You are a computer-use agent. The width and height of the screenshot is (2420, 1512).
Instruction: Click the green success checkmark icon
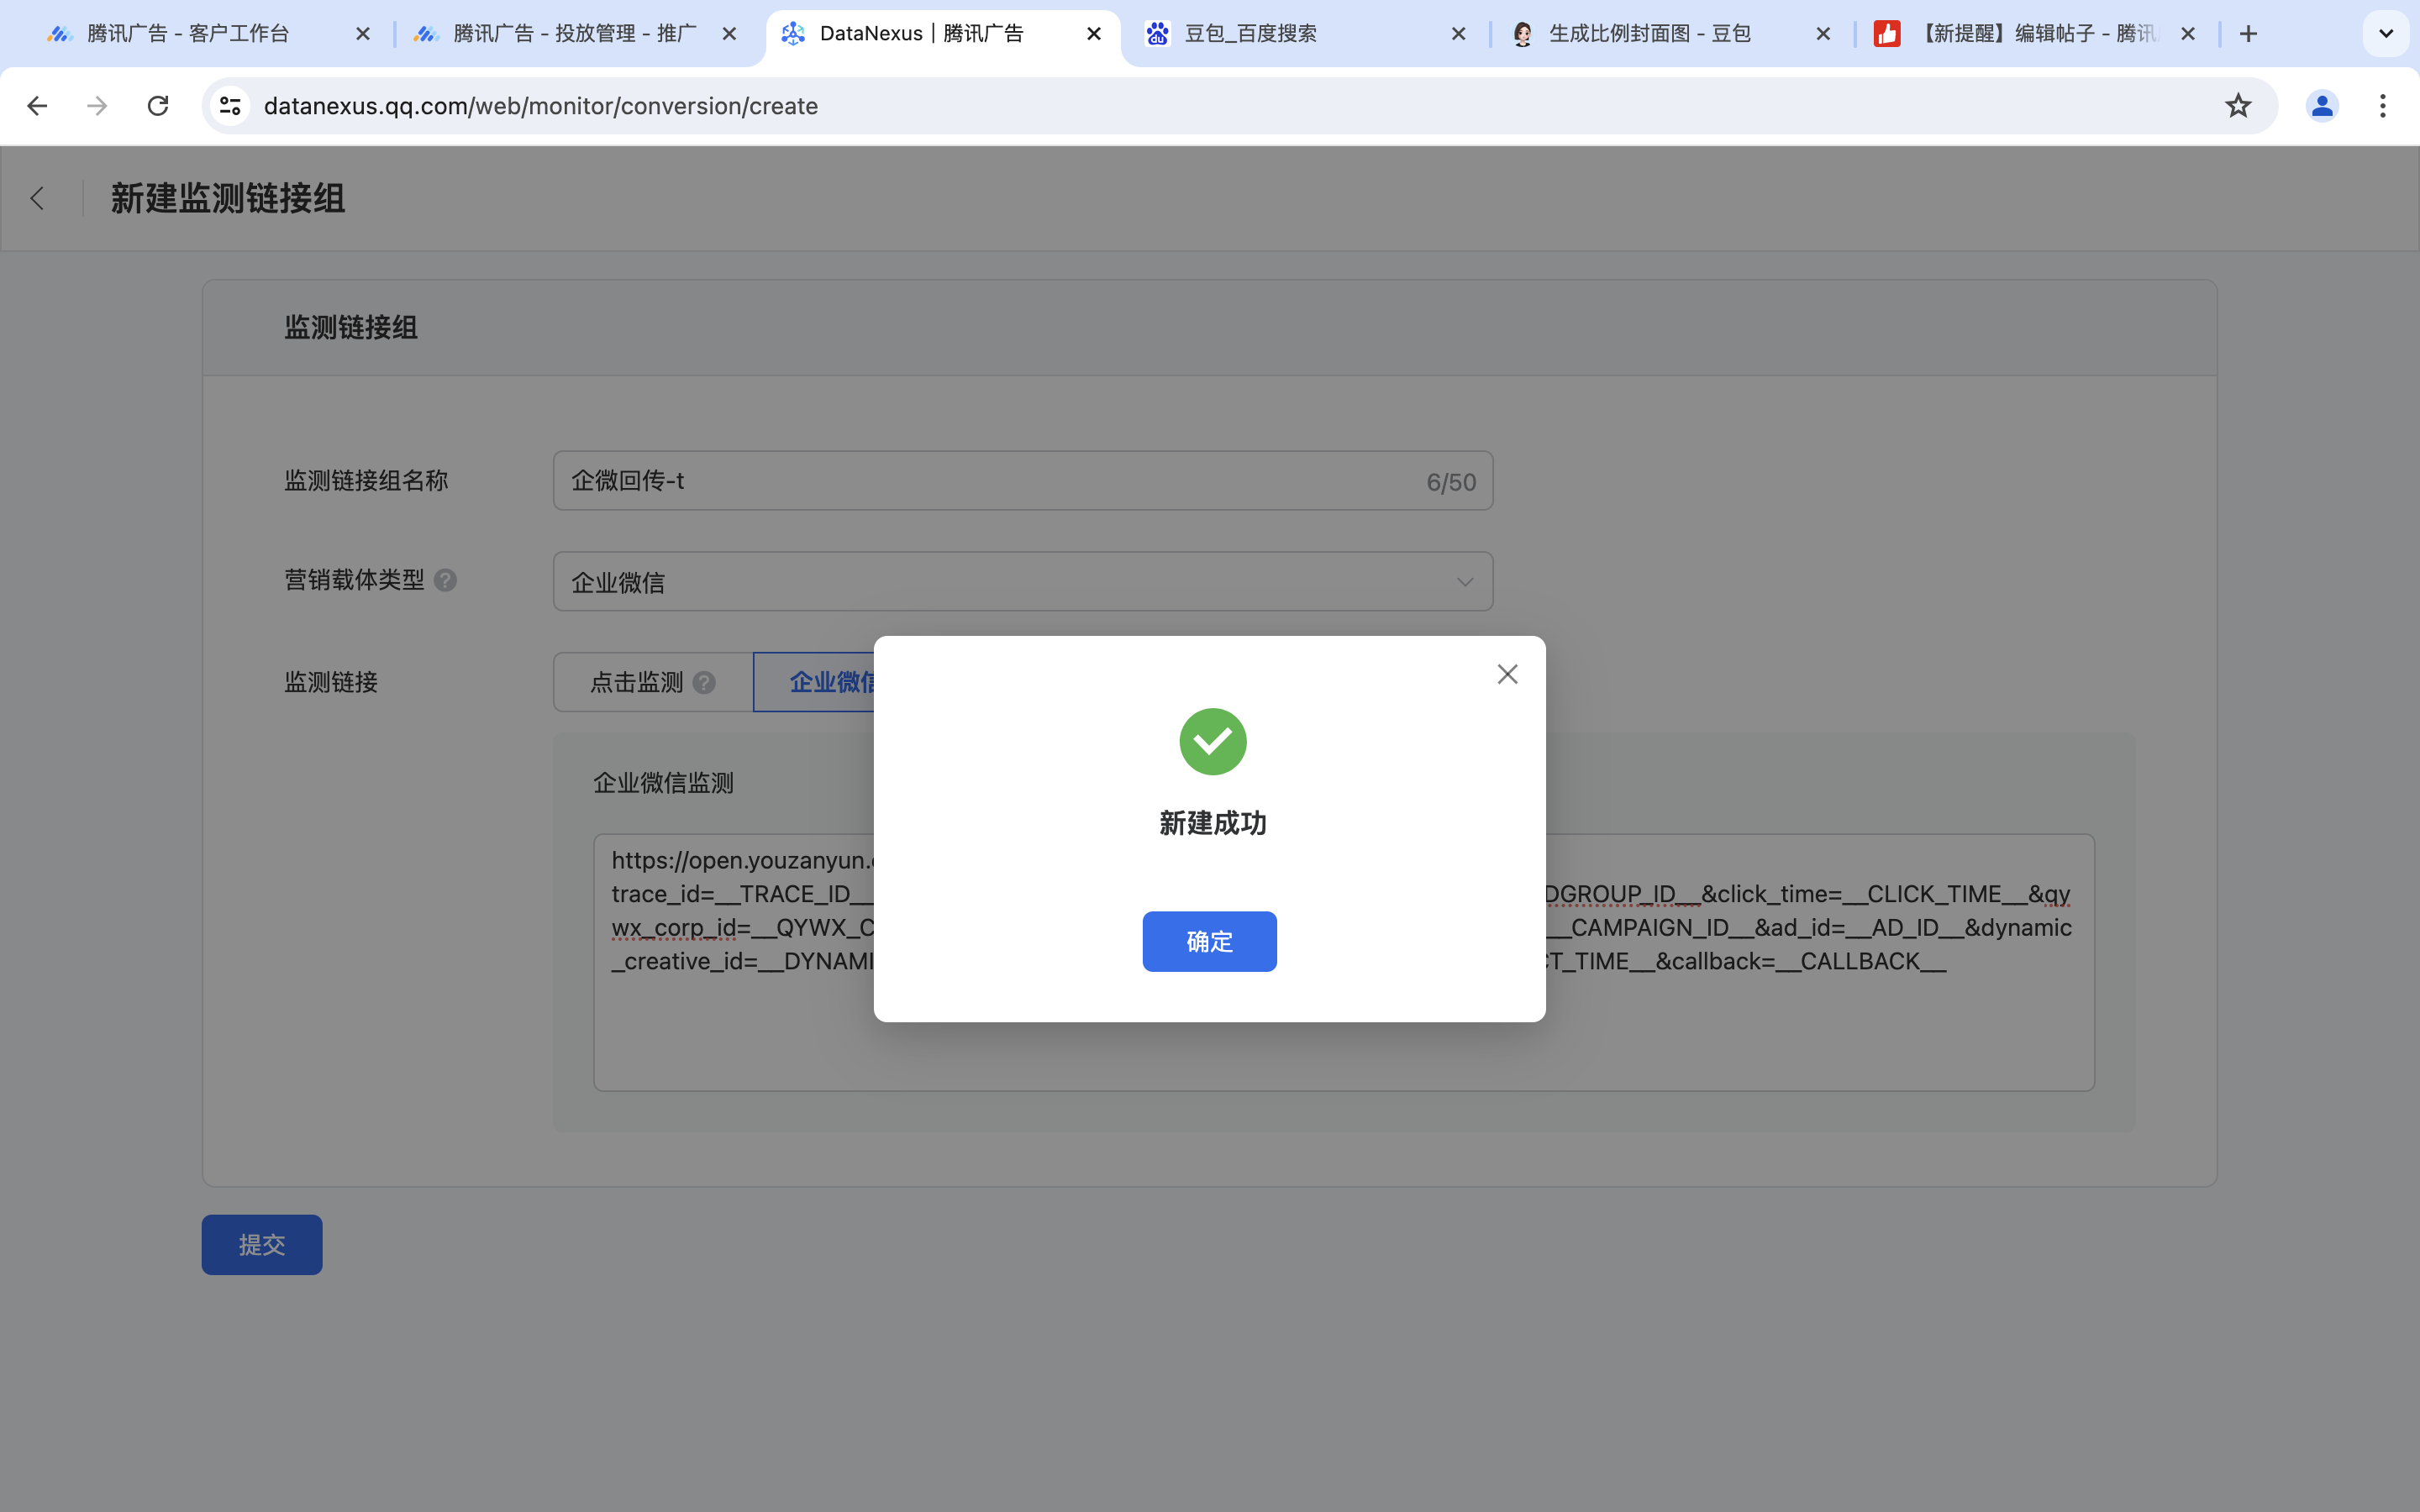[x=1212, y=741]
